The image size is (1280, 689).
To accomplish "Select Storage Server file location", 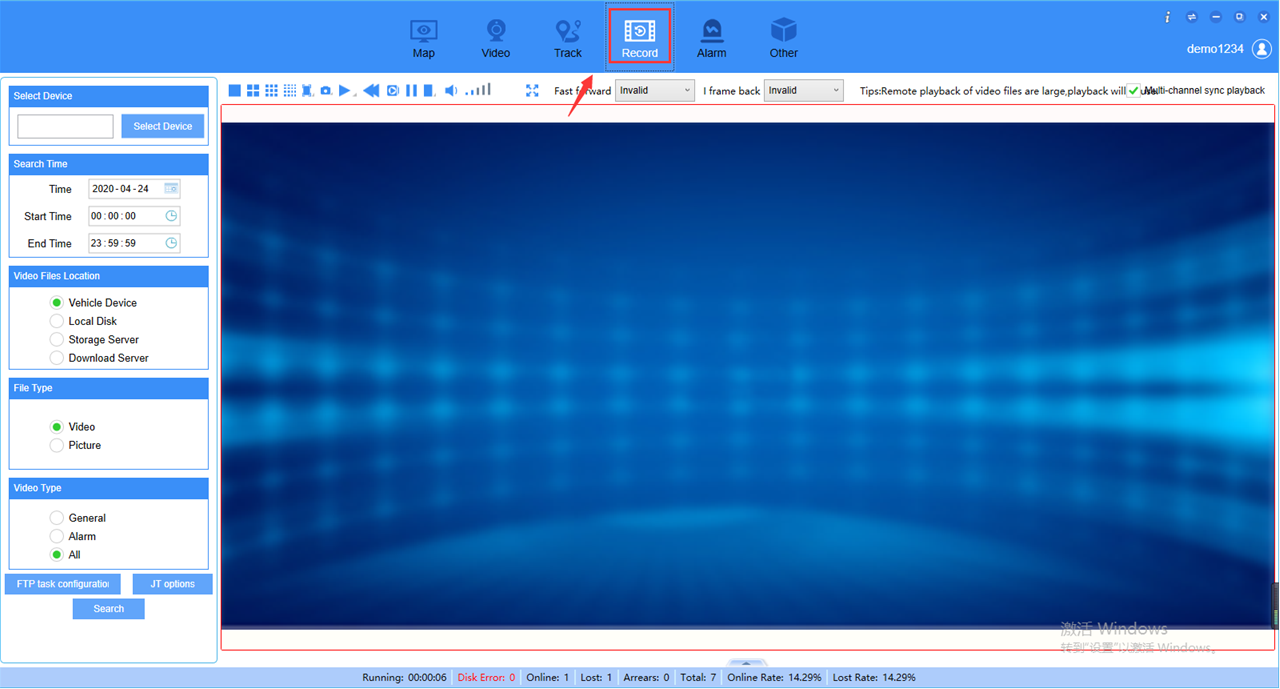I will click(x=57, y=340).
